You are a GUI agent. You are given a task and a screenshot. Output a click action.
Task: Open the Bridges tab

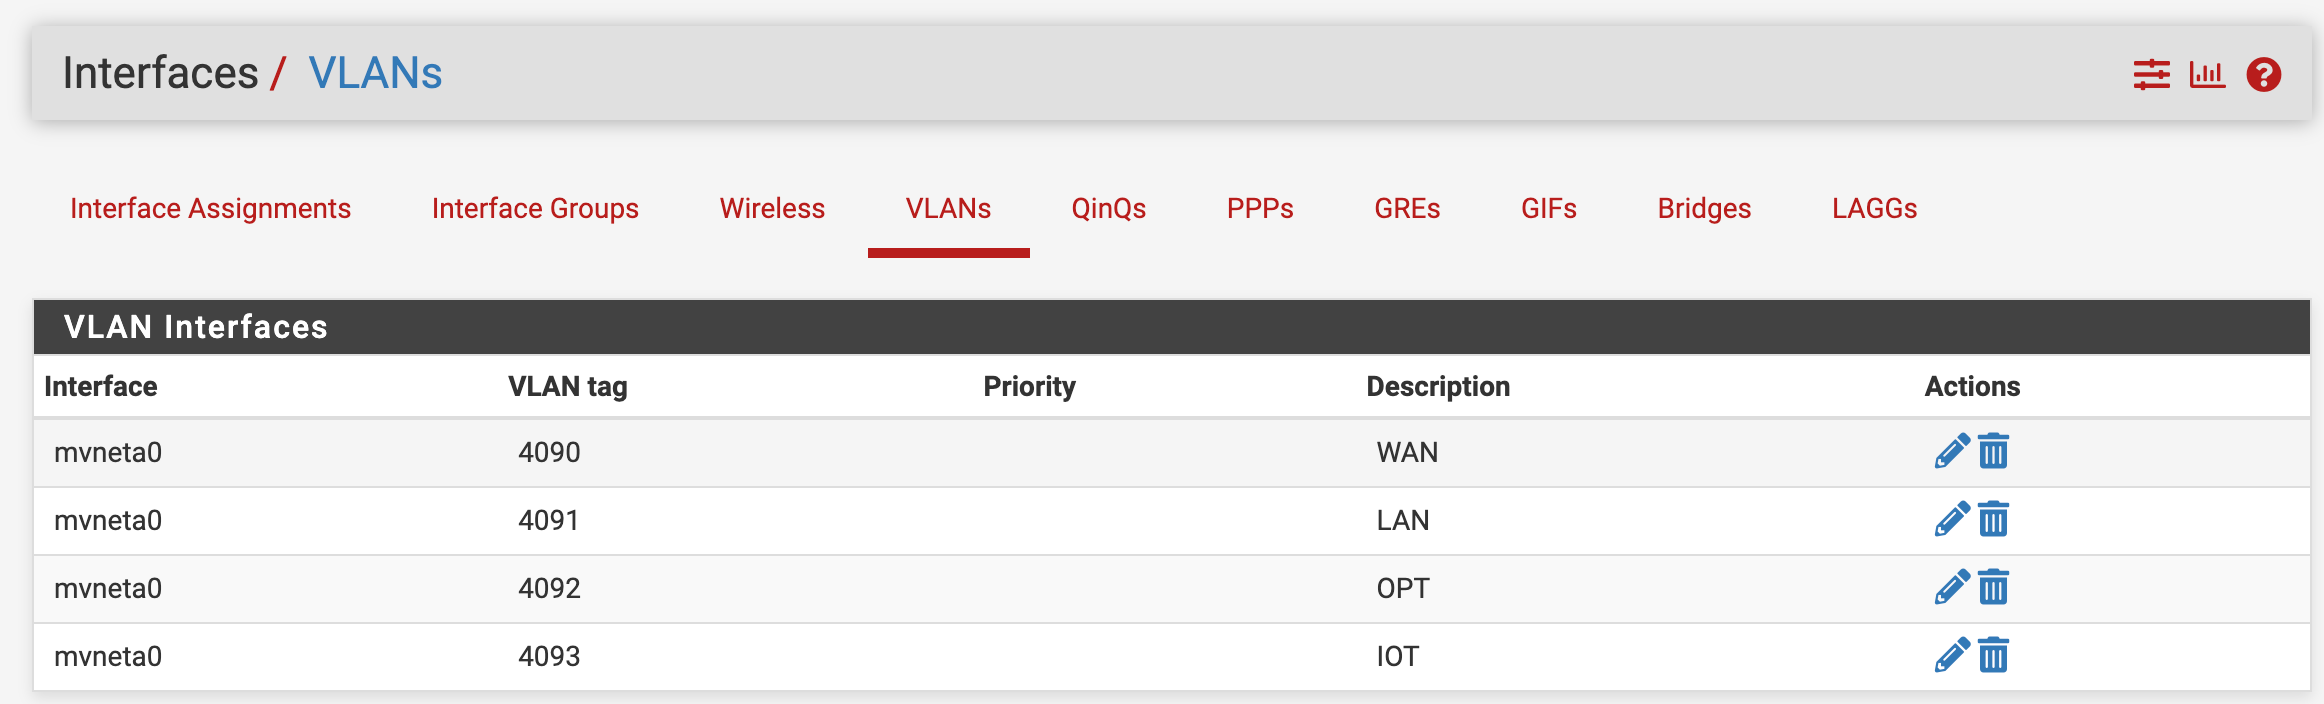tap(1704, 208)
